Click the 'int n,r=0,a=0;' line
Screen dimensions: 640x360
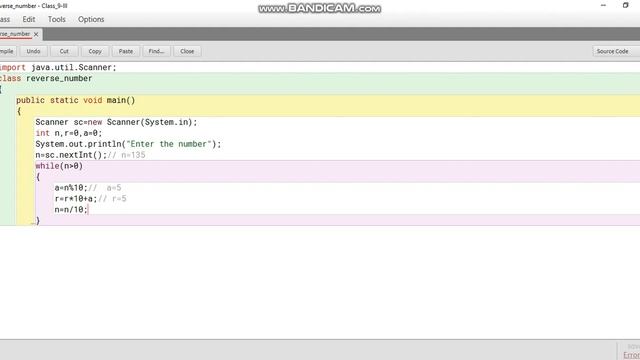tap(69, 133)
